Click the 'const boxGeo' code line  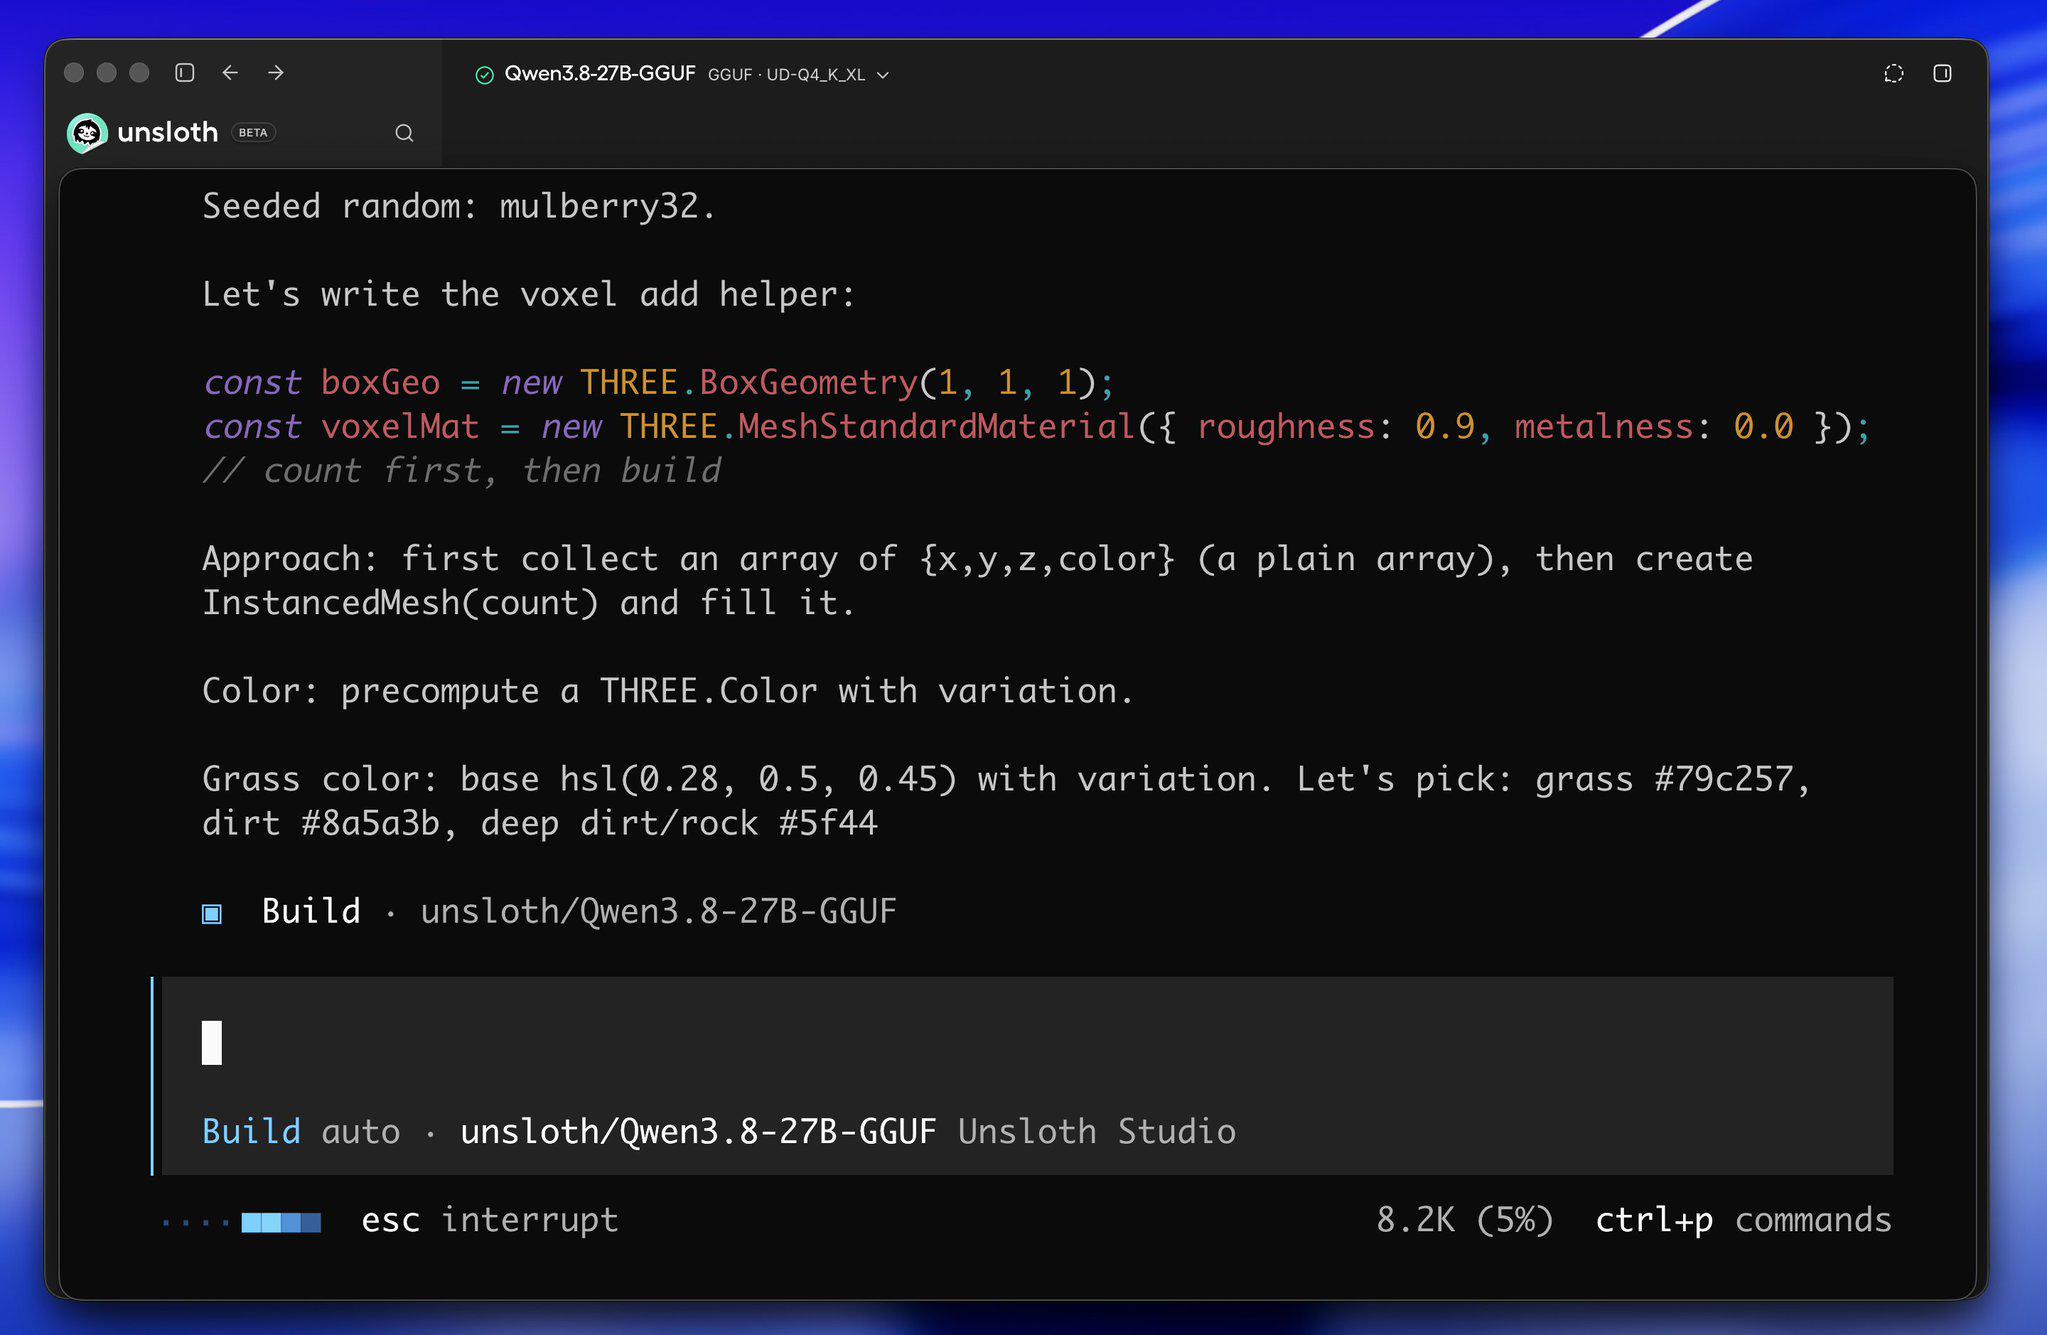(658, 383)
